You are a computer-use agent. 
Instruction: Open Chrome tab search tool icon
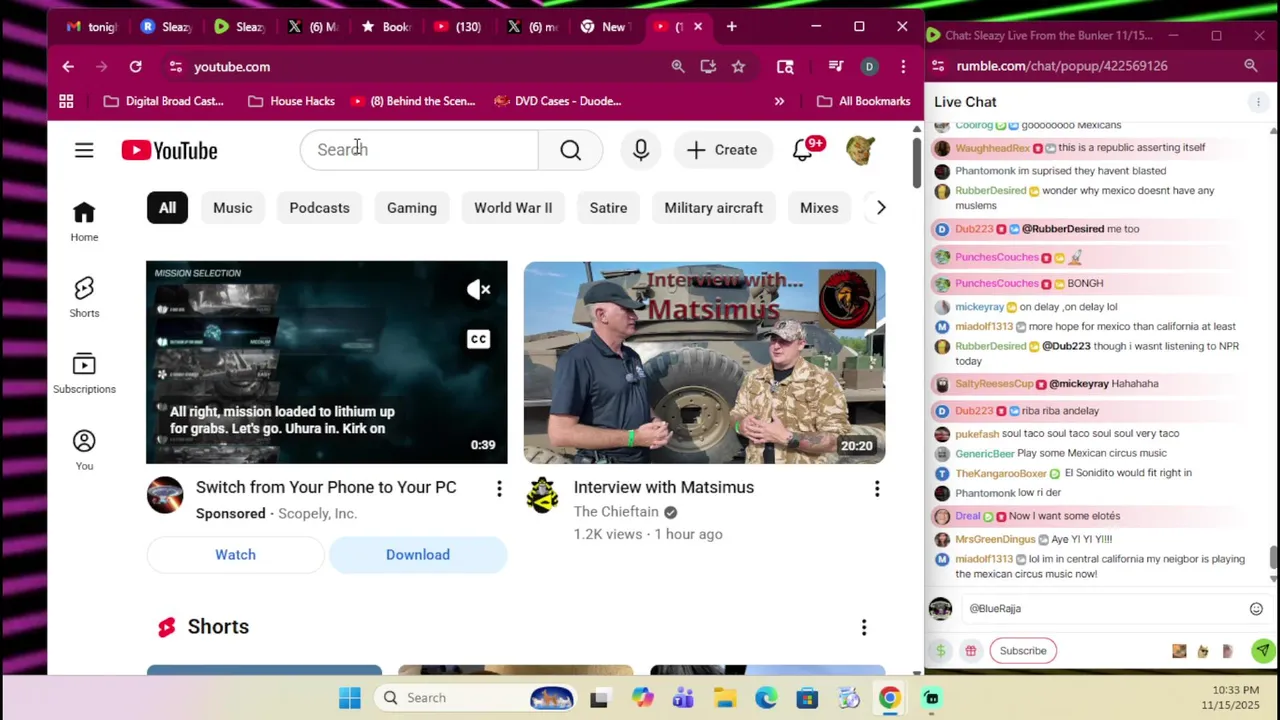[x=785, y=67]
